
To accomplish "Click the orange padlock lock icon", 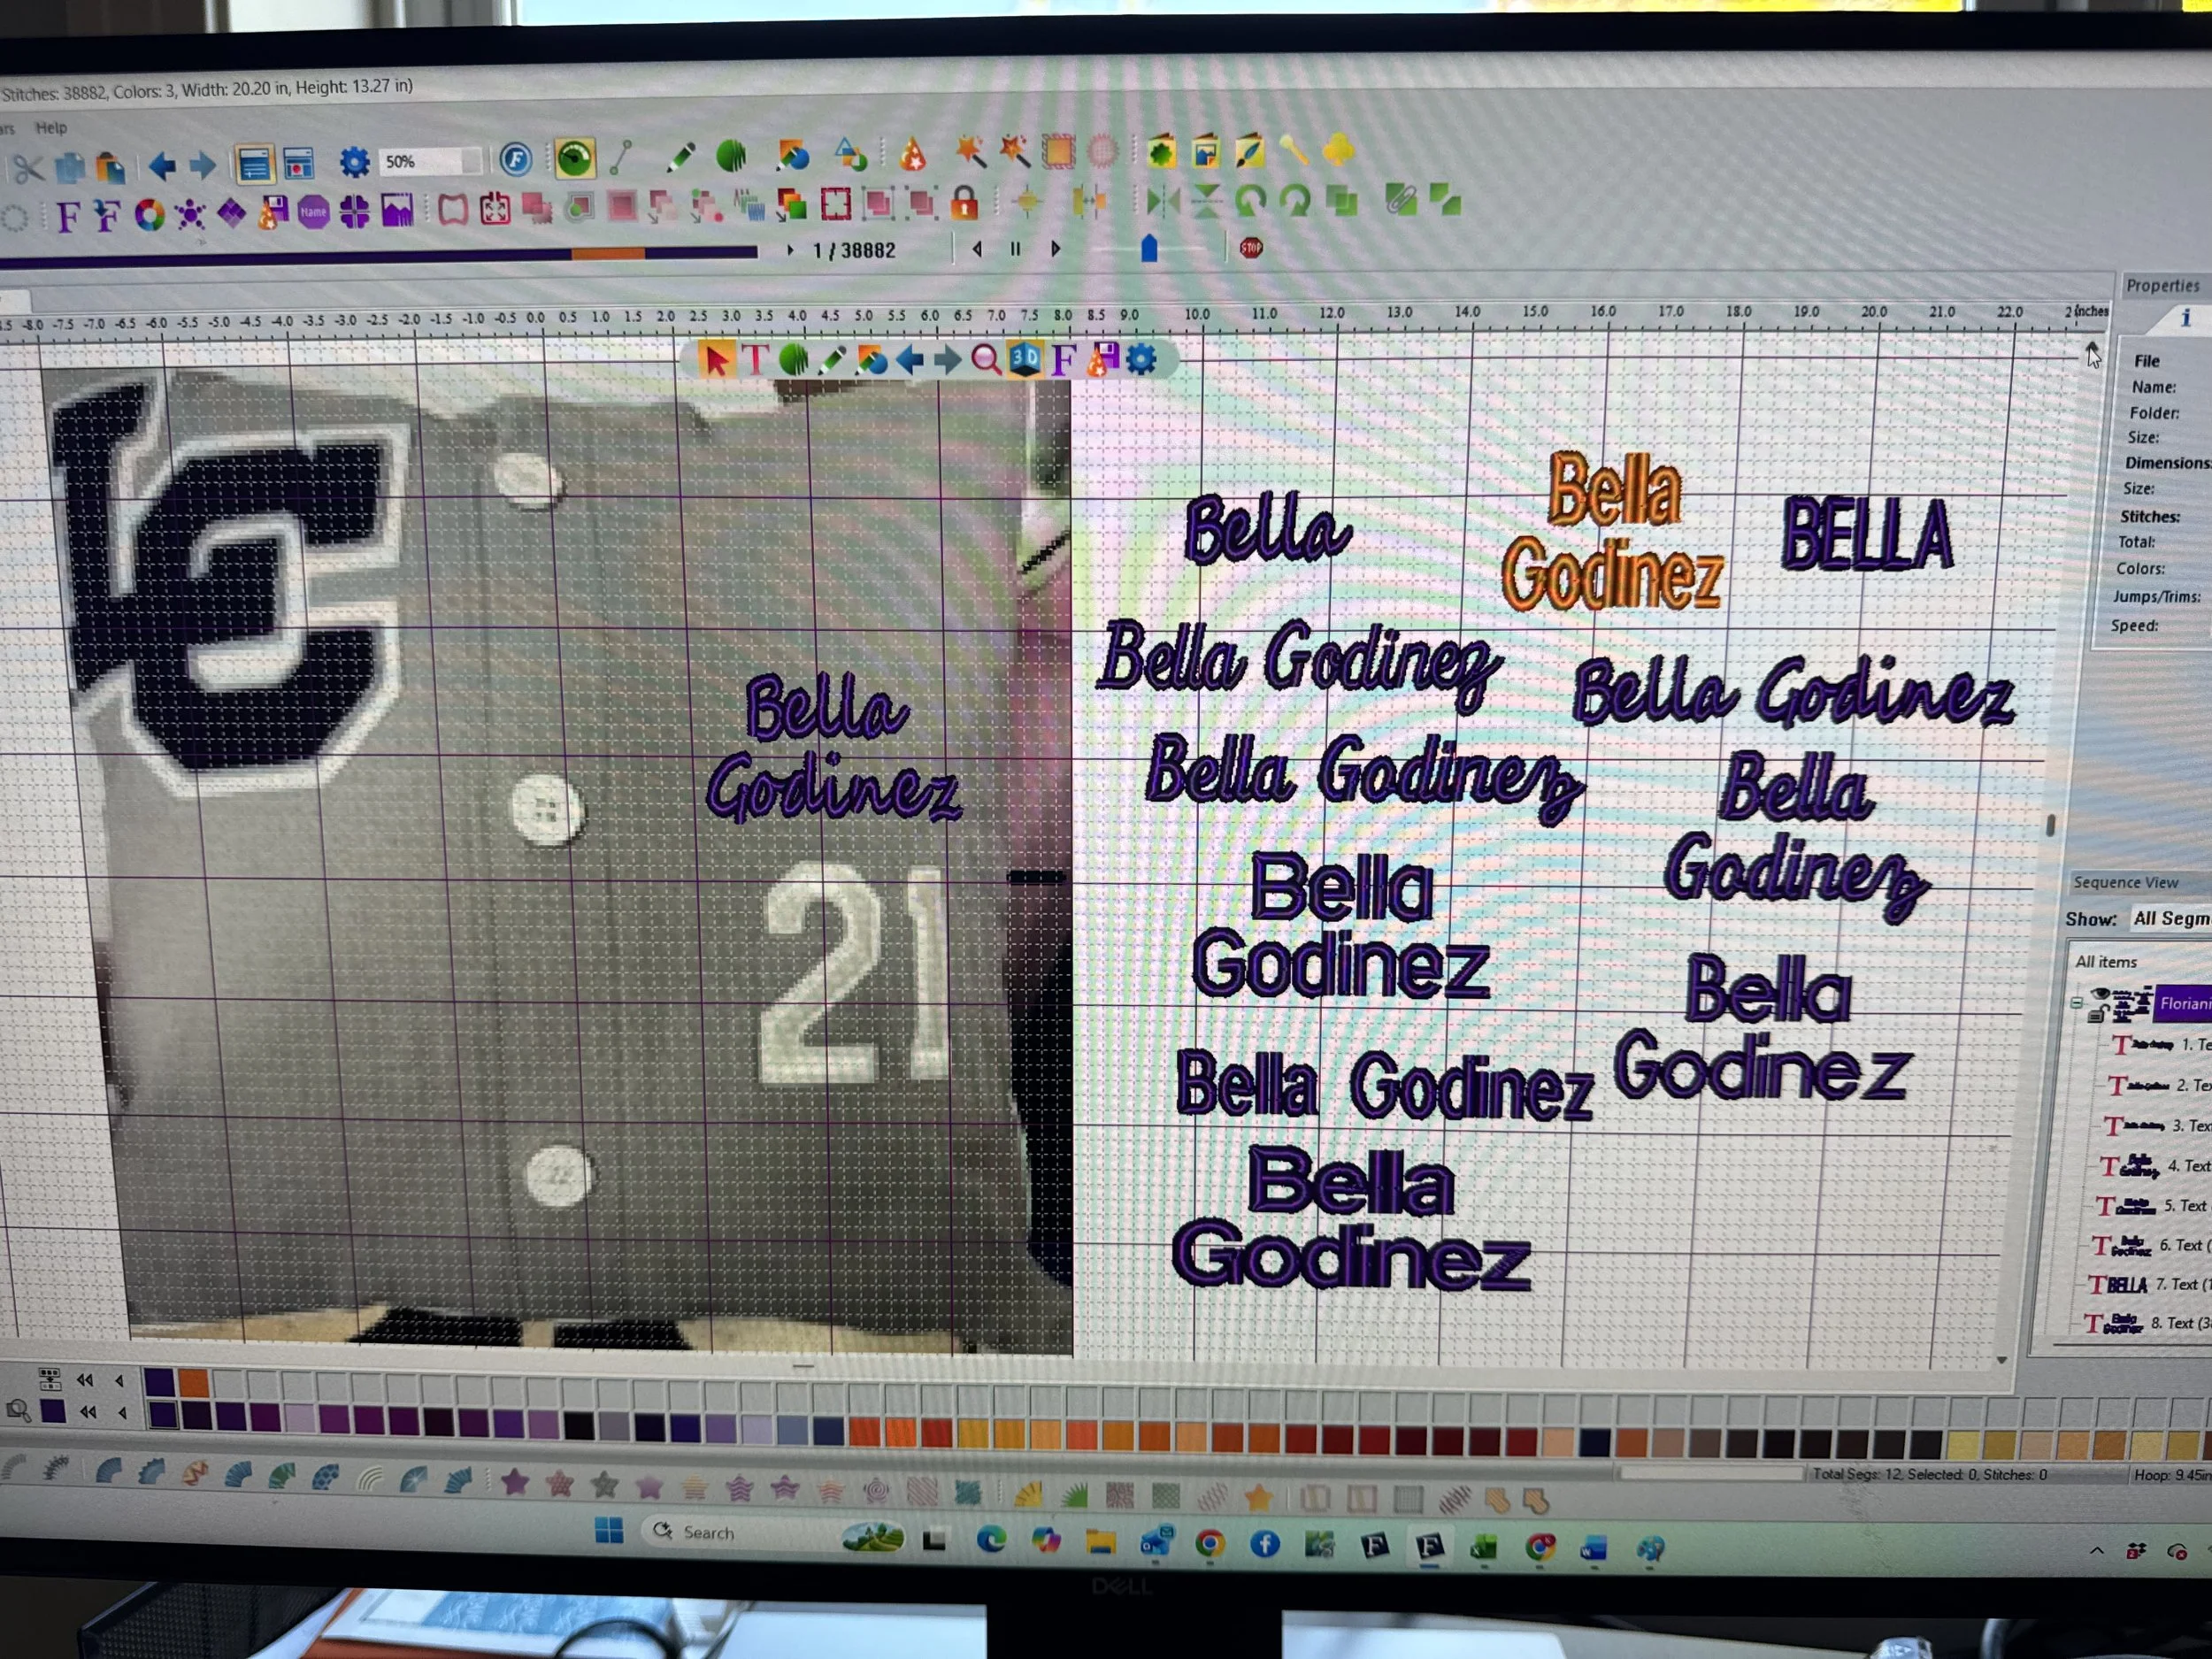I will click(x=964, y=203).
